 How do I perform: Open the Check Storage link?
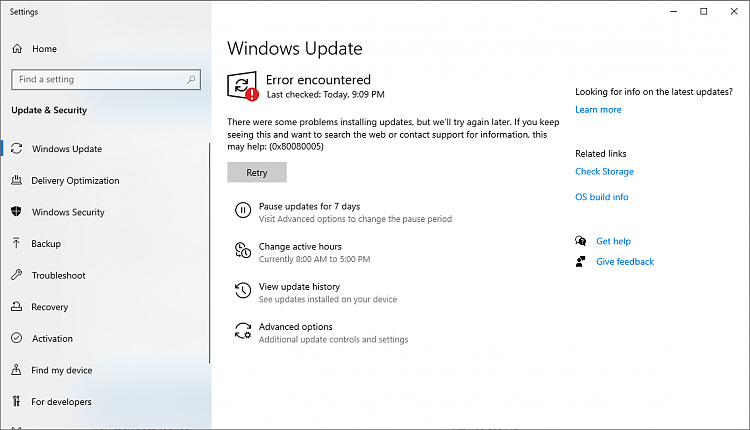coord(604,171)
